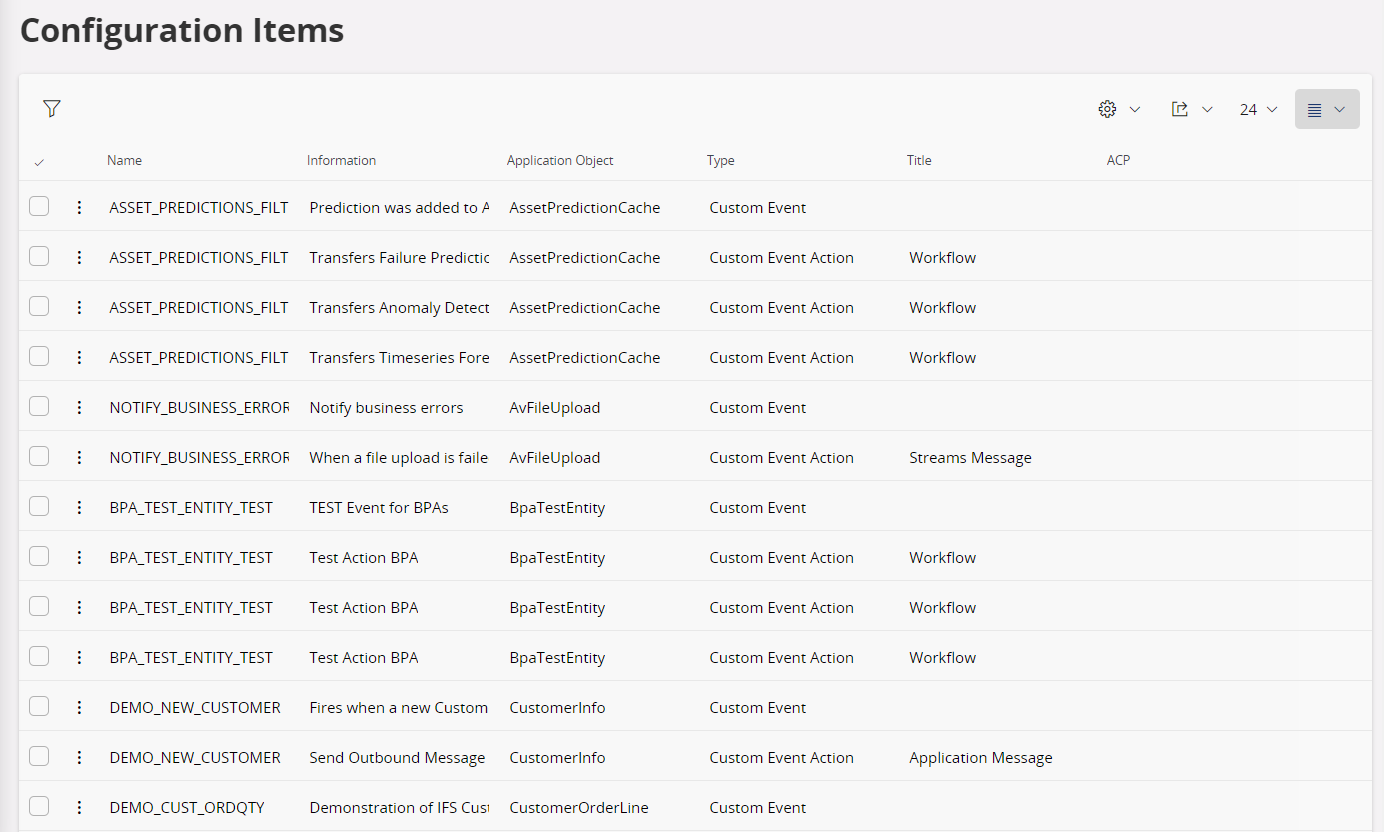The height and width of the screenshot is (832, 1384).
Task: Select checkbox for 'When a file upload' row
Action: point(39,457)
